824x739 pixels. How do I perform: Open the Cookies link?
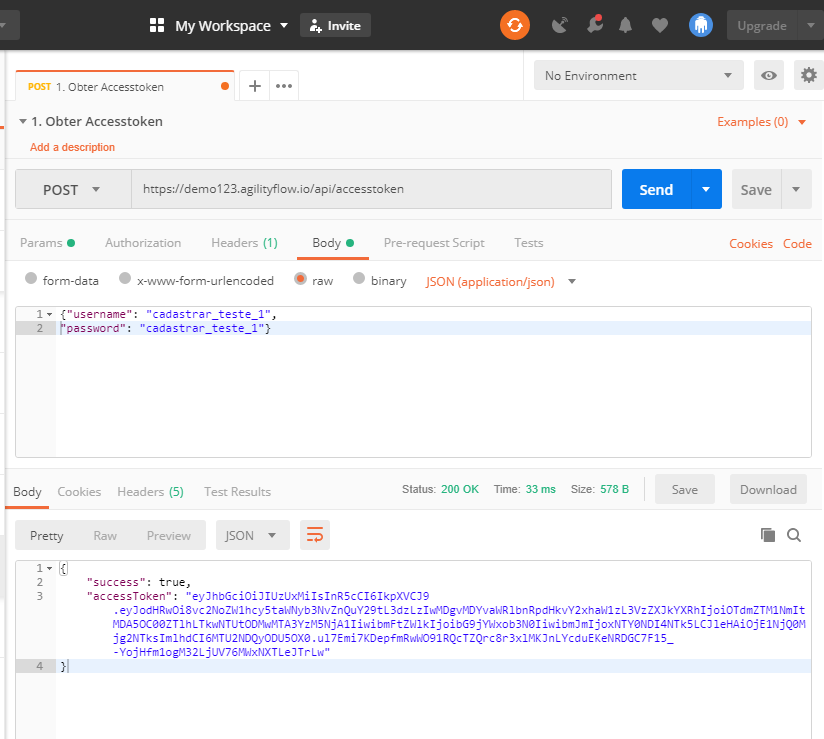pyautogui.click(x=751, y=244)
